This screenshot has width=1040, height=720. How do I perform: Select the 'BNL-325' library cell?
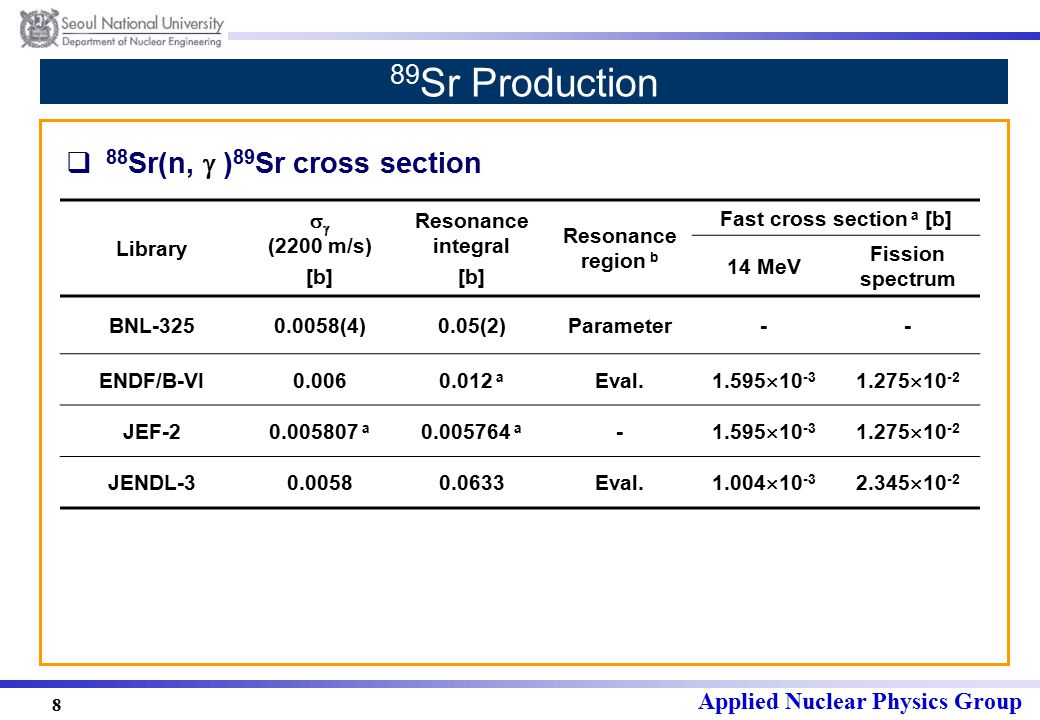tap(152, 326)
